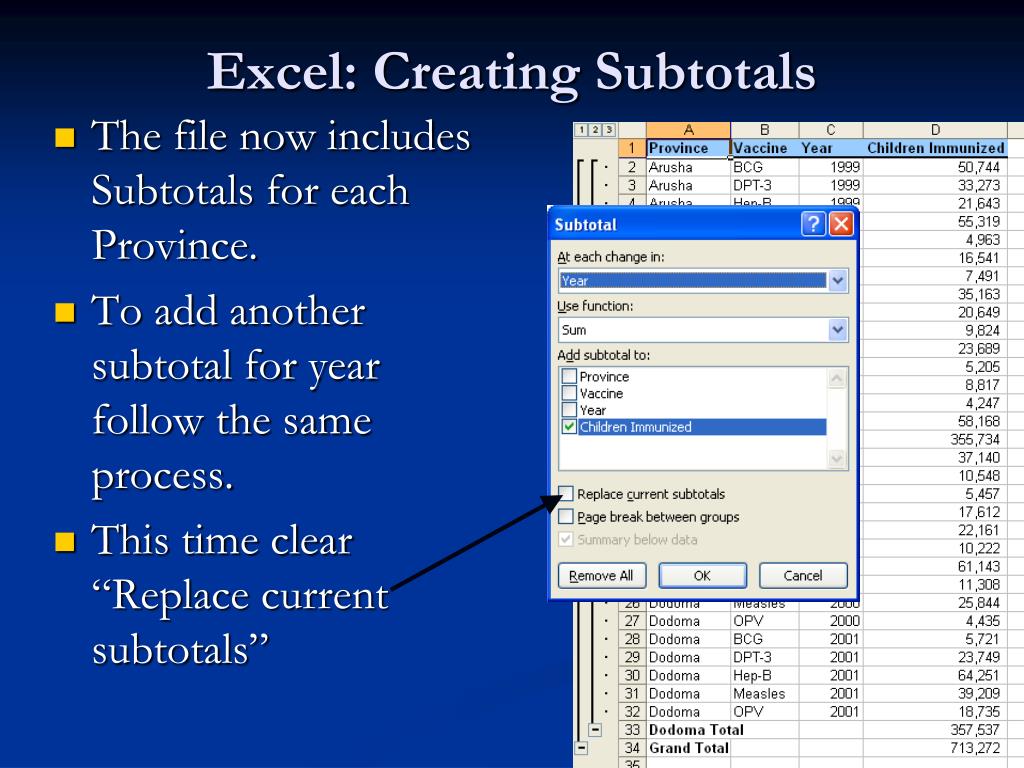Select the cell showing 713,272
The height and width of the screenshot is (768, 1024).
point(935,748)
